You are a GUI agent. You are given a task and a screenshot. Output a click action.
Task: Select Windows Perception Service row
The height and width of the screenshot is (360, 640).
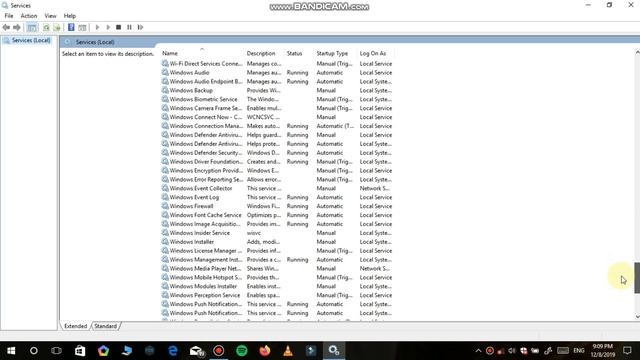point(277,295)
